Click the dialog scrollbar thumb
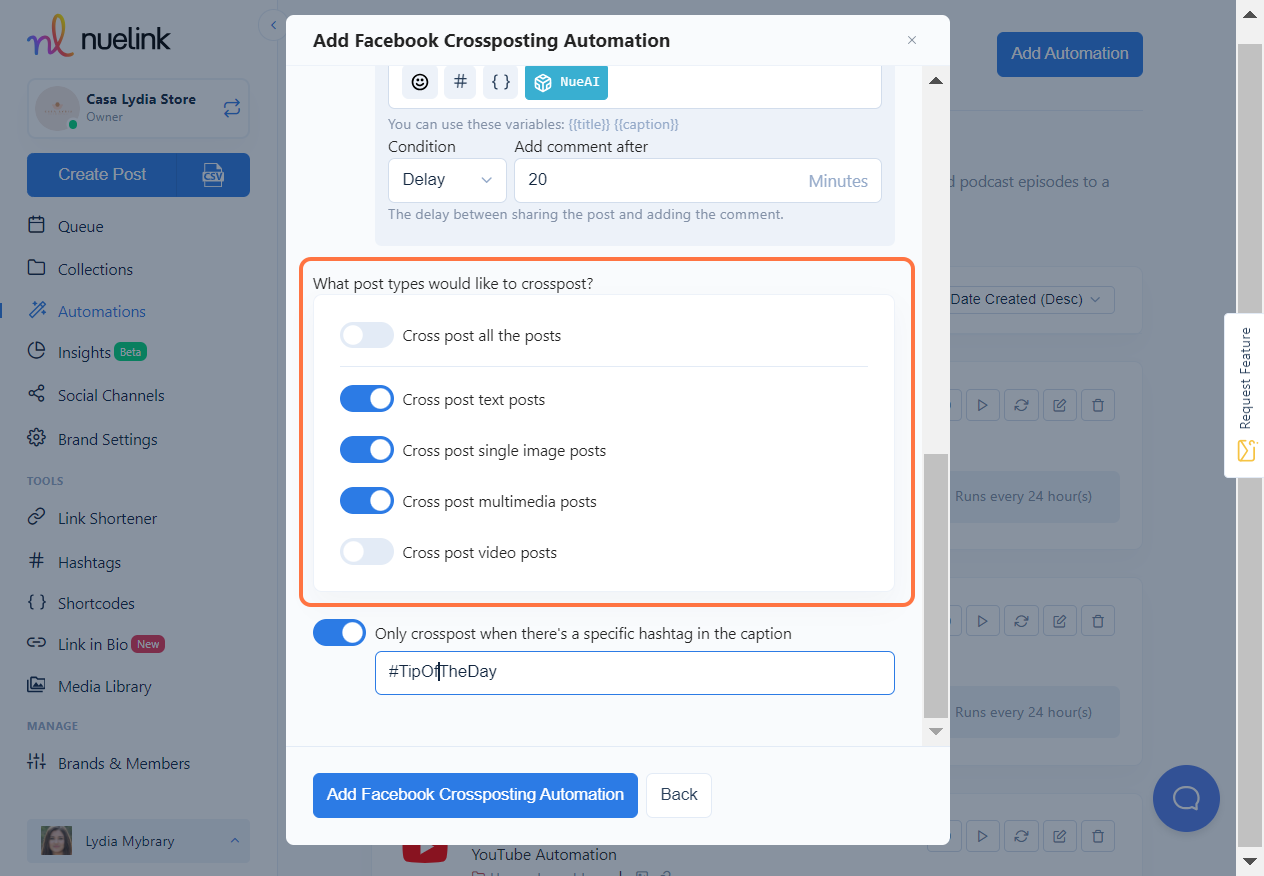The width and height of the screenshot is (1264, 876). [935, 585]
